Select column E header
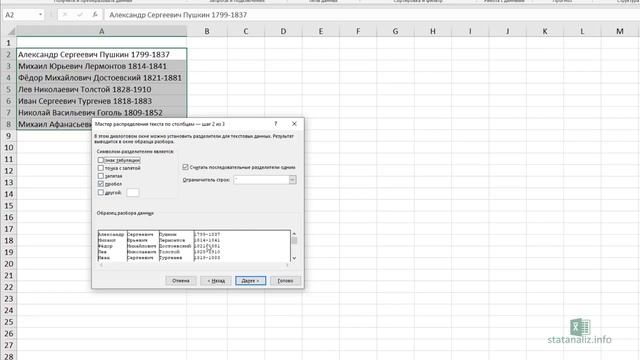 click(x=321, y=31)
